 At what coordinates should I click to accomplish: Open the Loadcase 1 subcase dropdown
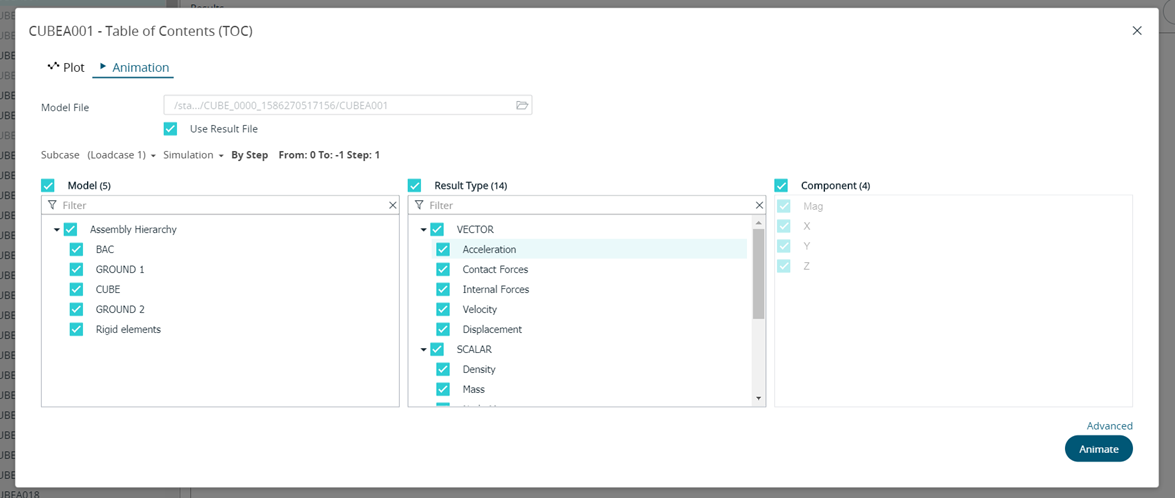pos(120,155)
